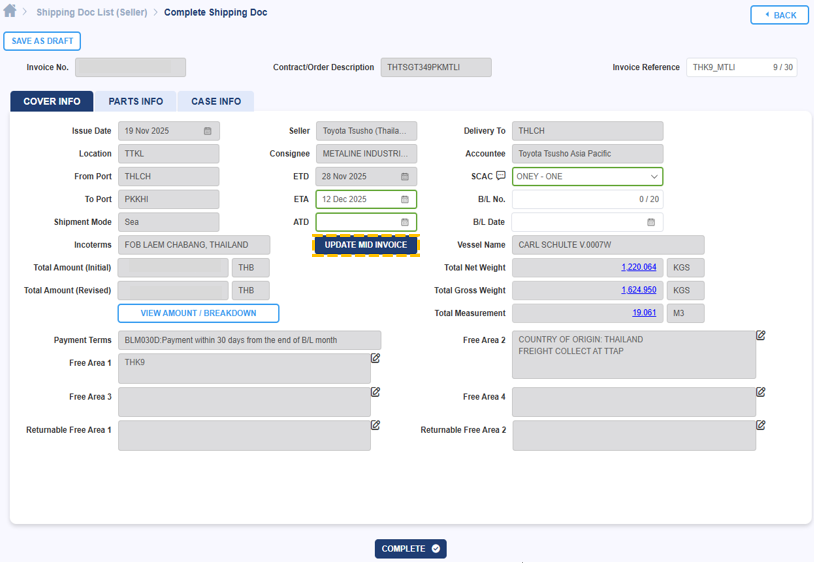Open the ATD calendar picker icon
Screen dimensions: 814x563
pos(405,223)
